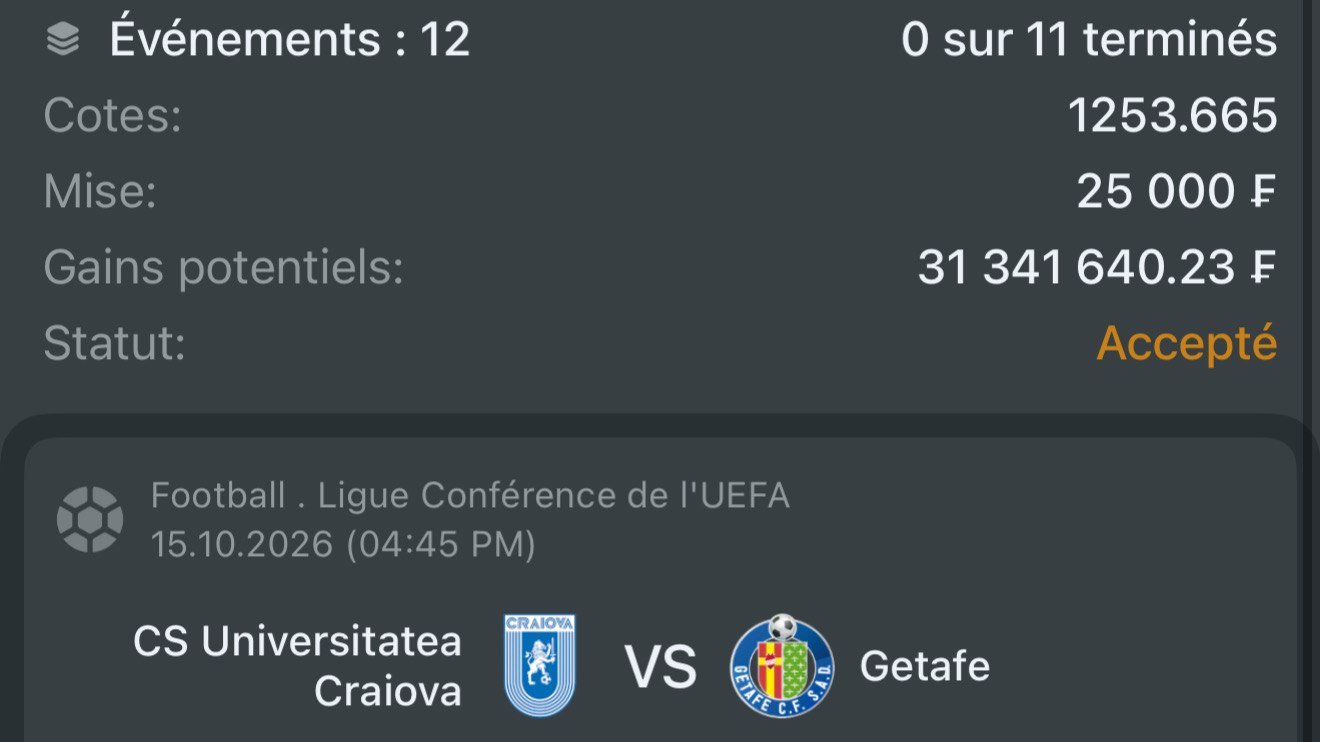Tap the VS text between teams
The image size is (1320, 742).
[x=660, y=667]
